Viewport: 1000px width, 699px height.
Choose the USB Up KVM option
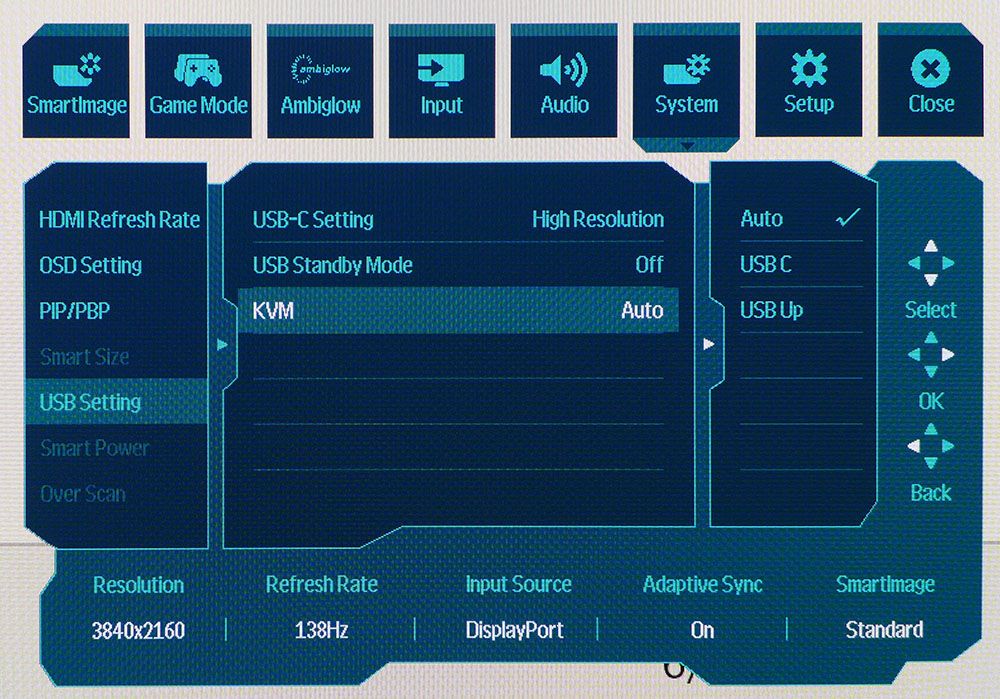coord(801,310)
